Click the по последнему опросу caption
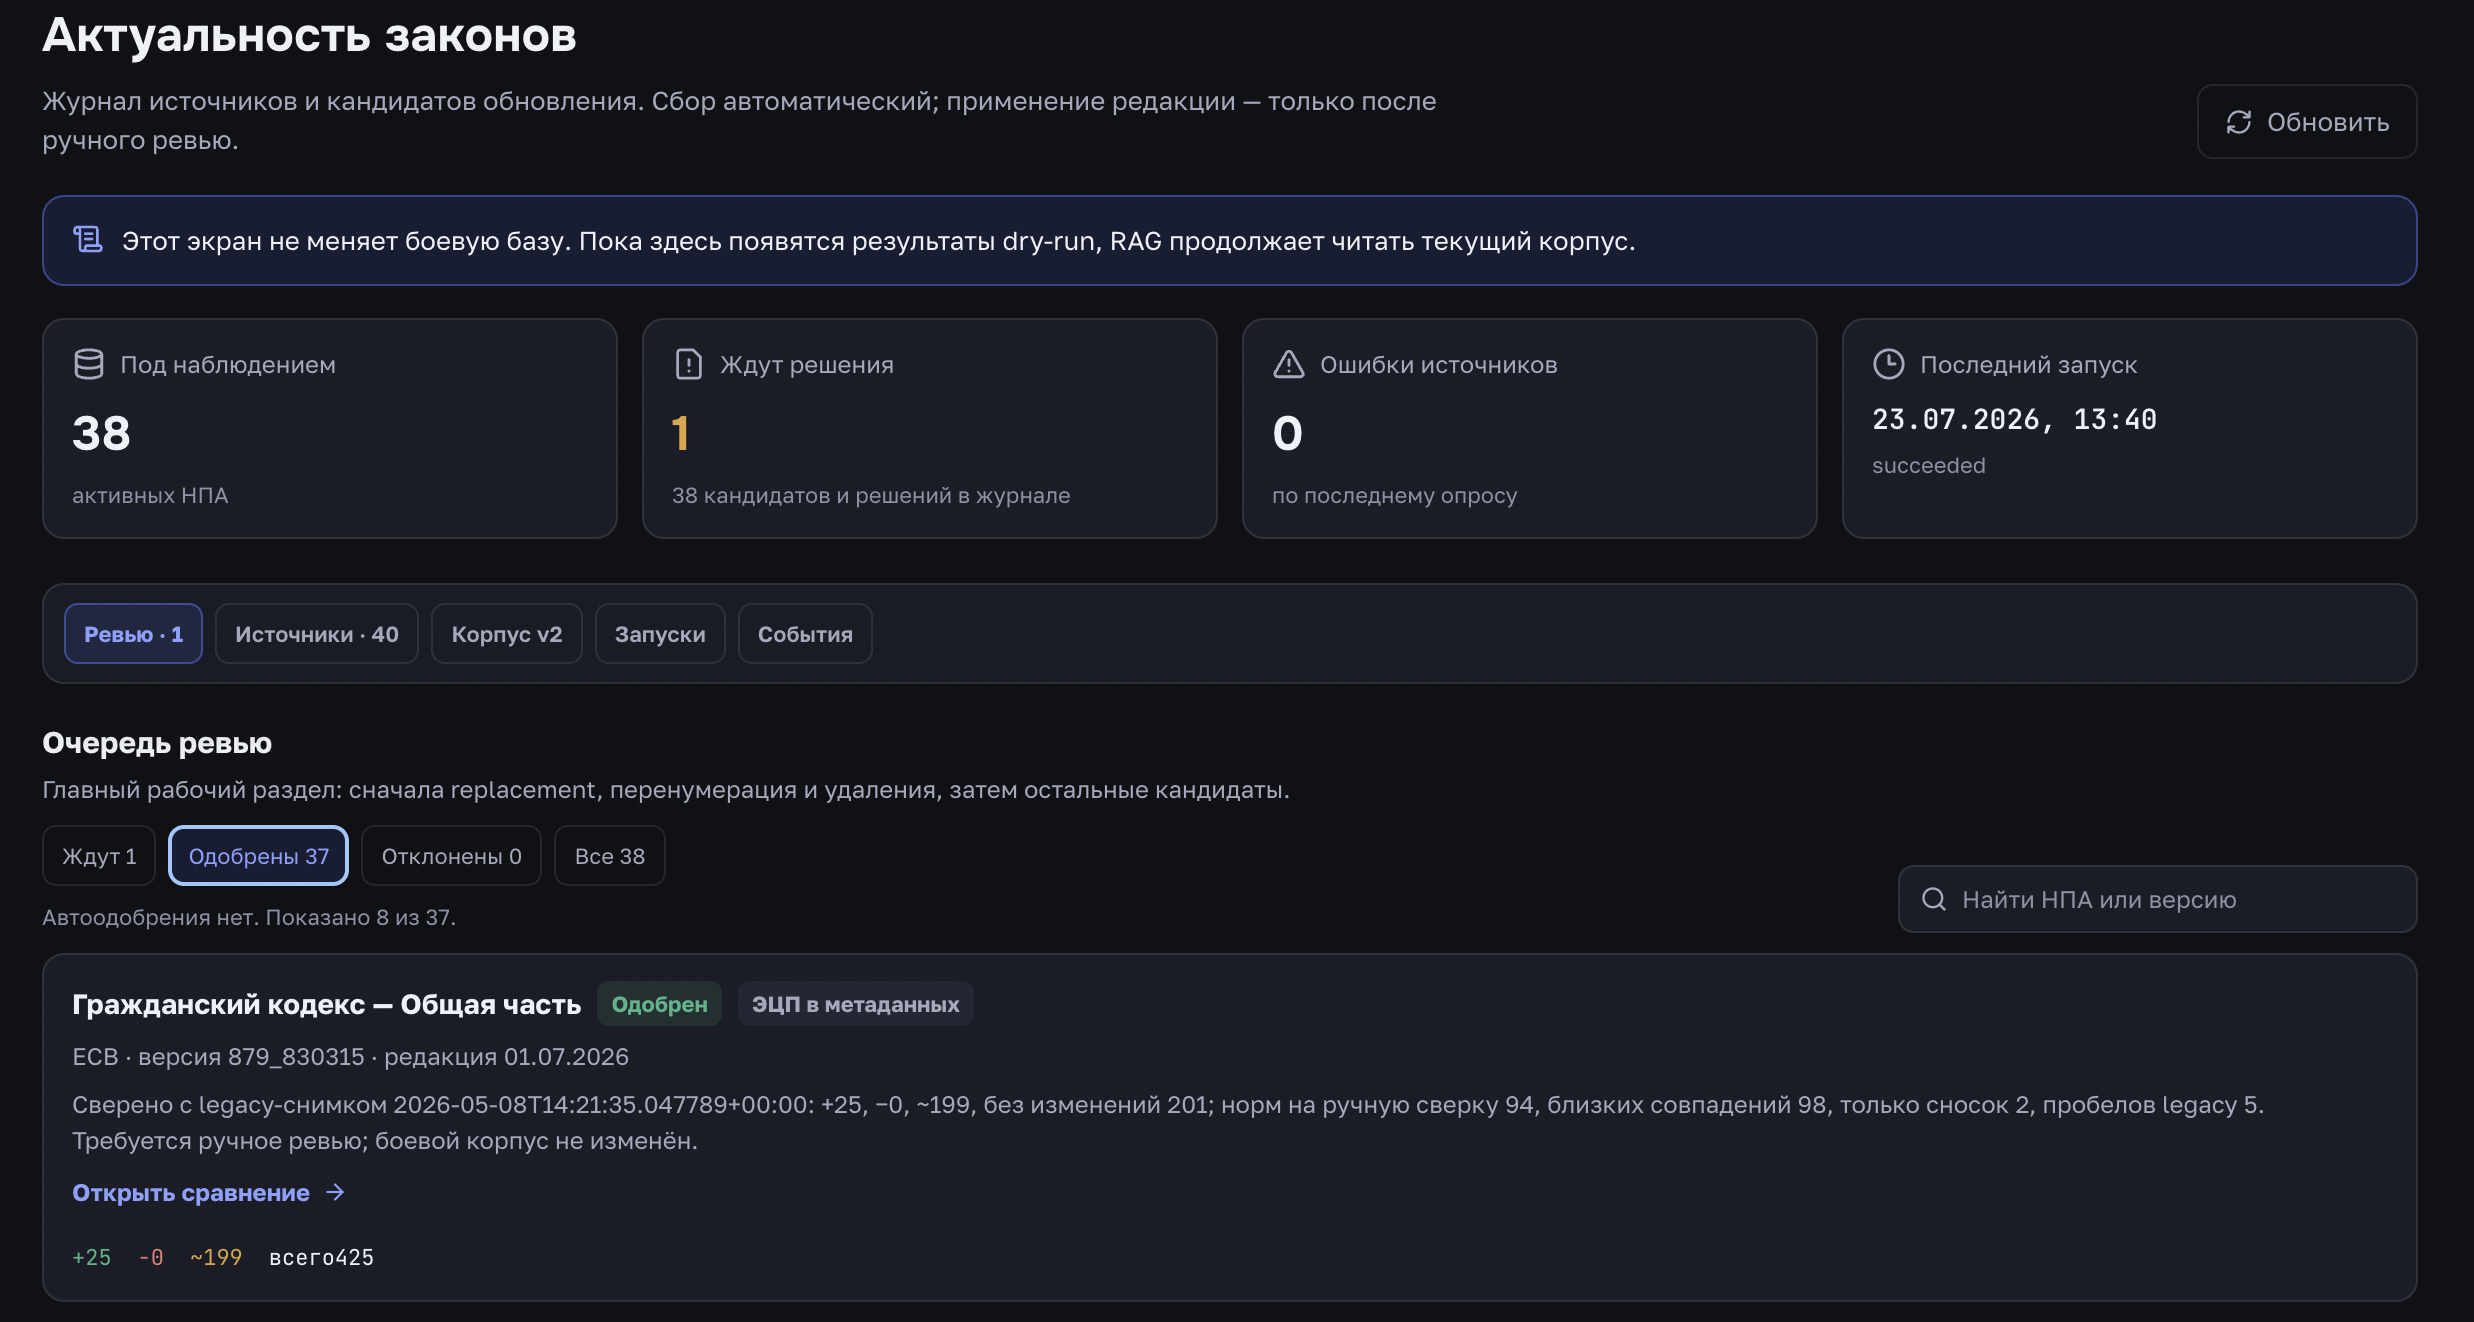Viewport: 2474px width, 1322px height. tap(1394, 495)
